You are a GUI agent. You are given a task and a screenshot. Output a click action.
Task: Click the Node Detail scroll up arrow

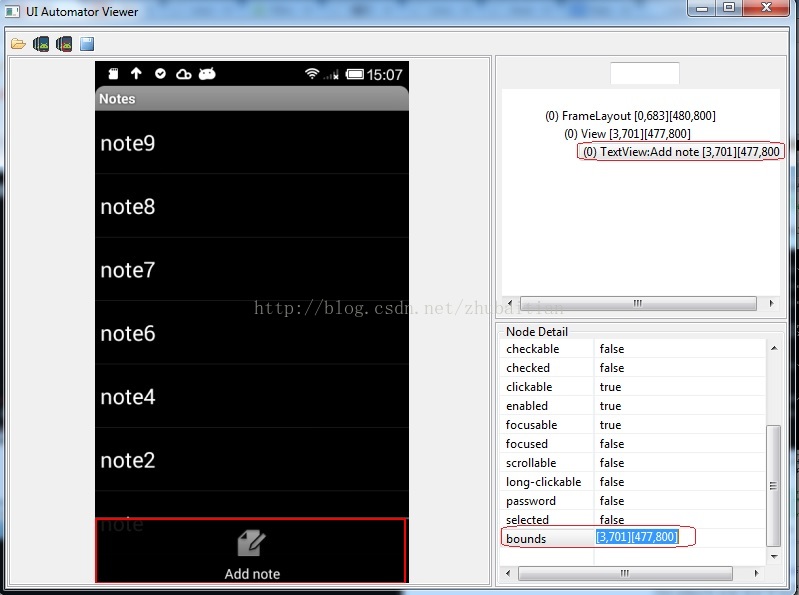pyautogui.click(x=774, y=348)
